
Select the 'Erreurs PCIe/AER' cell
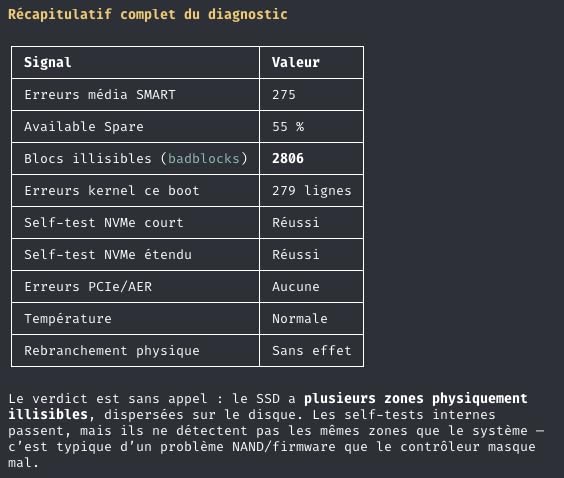tap(136, 287)
